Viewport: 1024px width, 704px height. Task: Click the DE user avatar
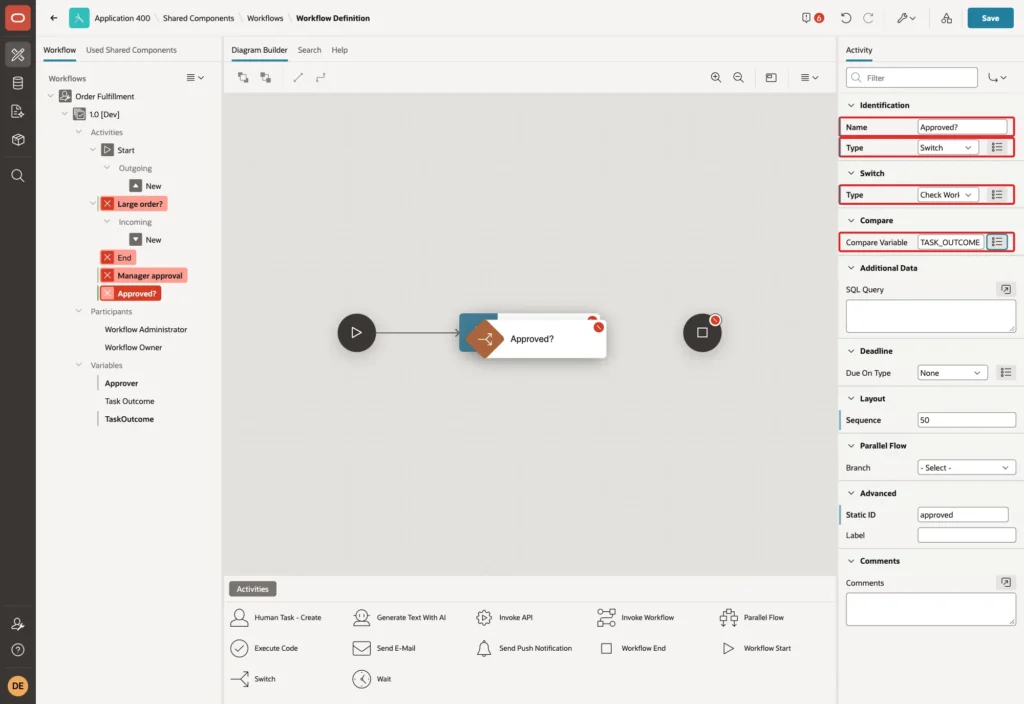point(18,686)
